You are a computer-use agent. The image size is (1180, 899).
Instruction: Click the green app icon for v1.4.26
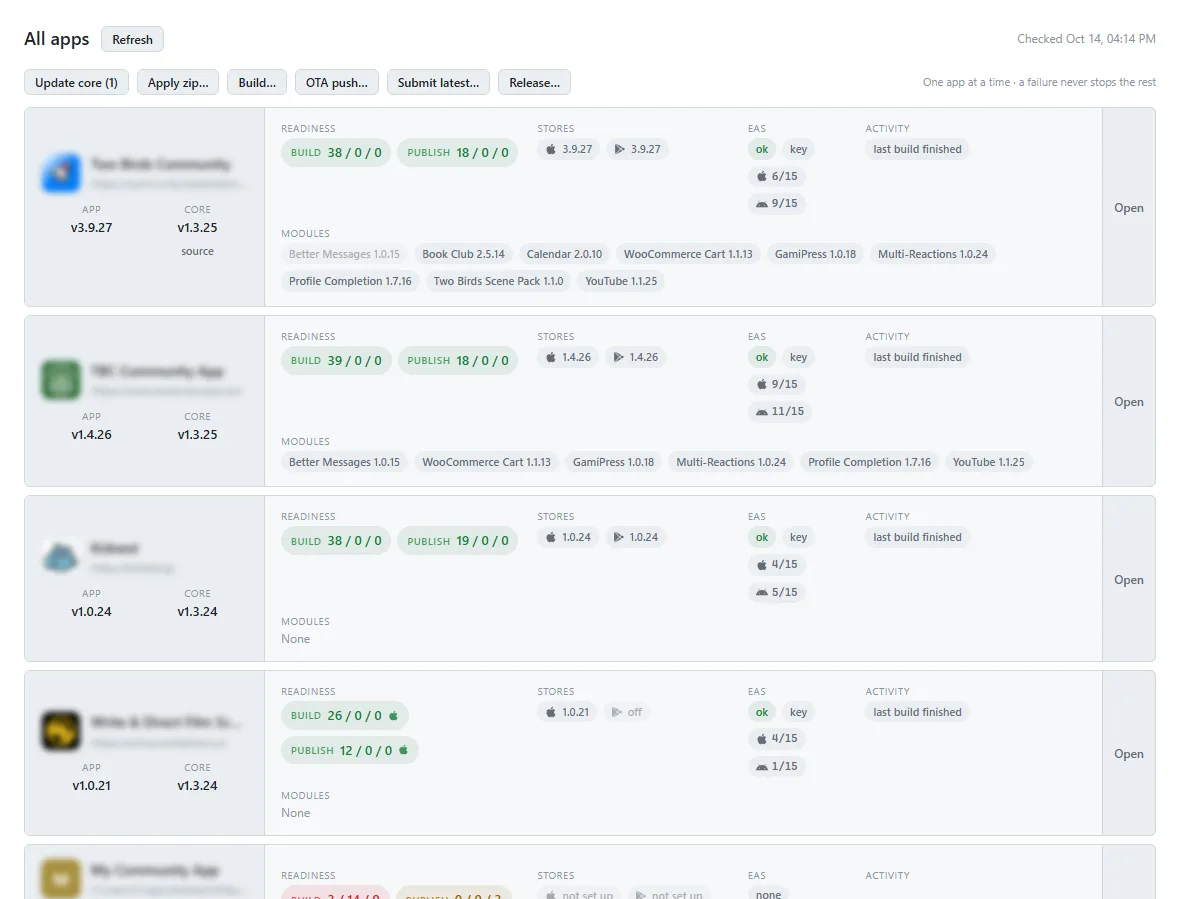61,380
